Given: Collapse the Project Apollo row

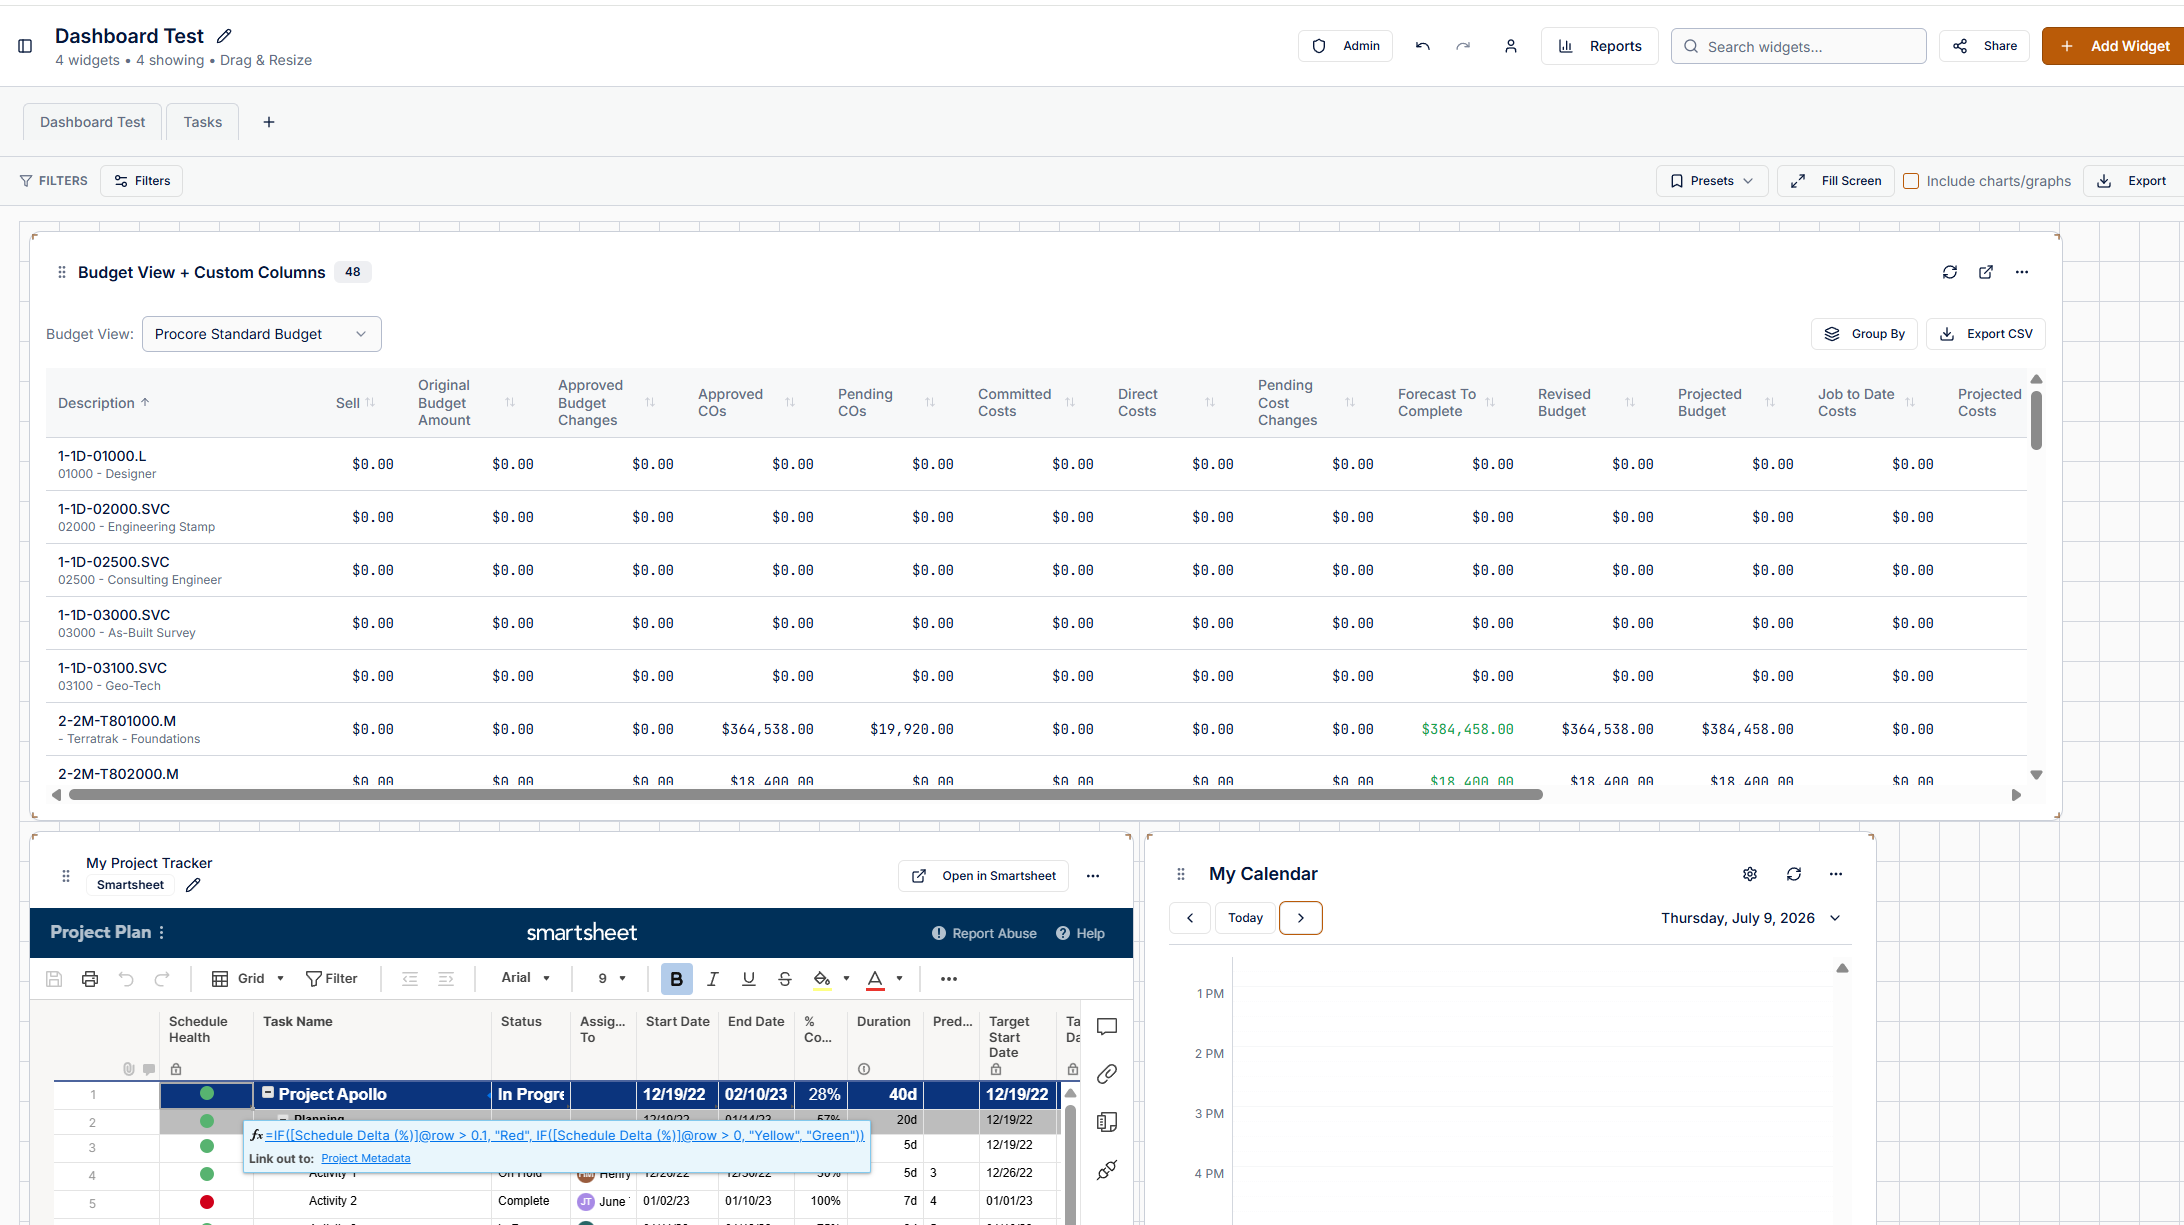Looking at the screenshot, I should tap(268, 1093).
